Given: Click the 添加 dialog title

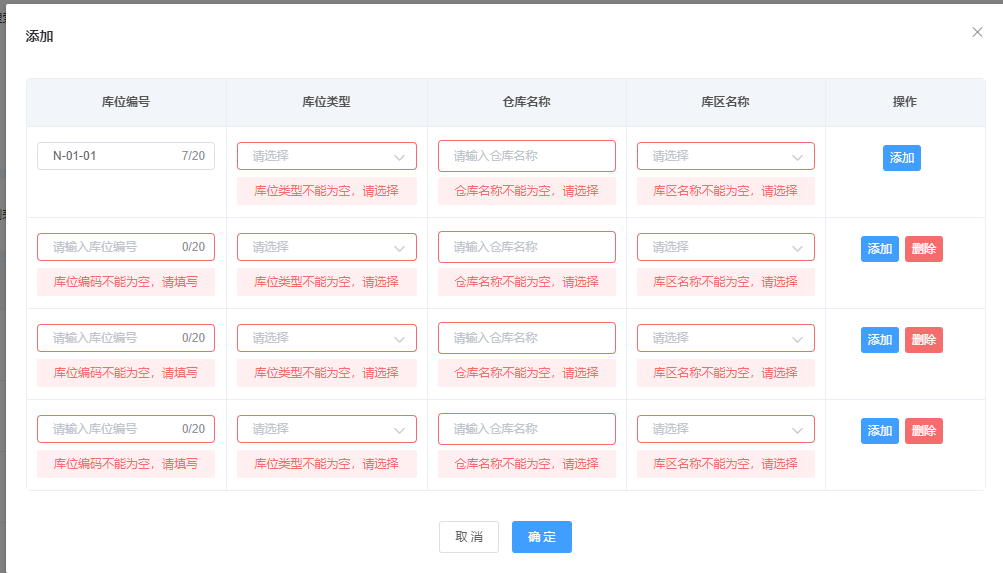Looking at the screenshot, I should (x=39, y=36).
